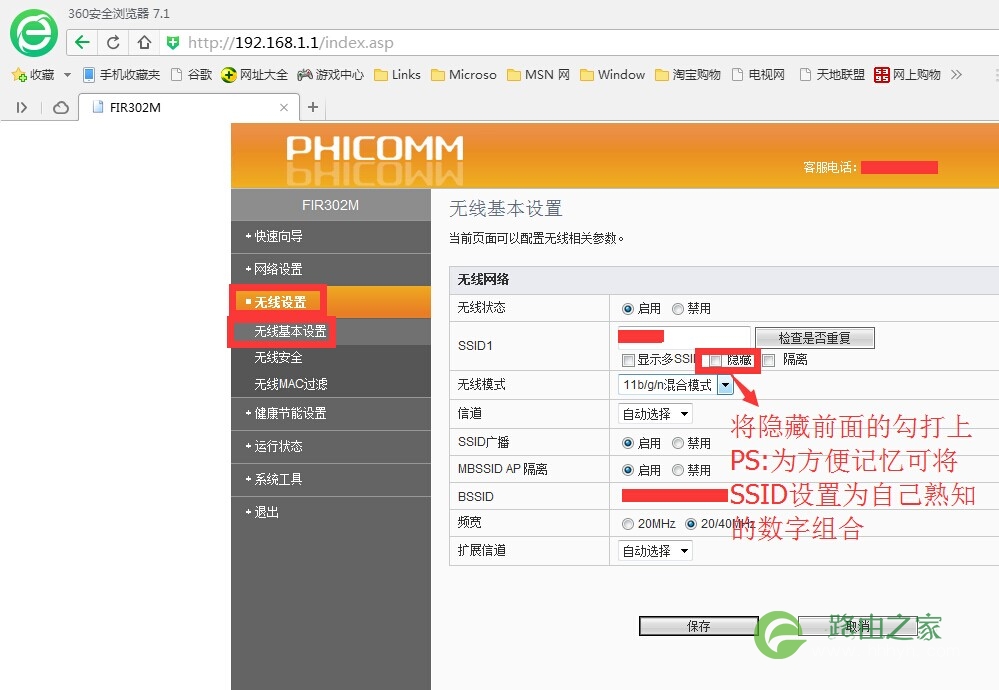Image resolution: width=999 pixels, height=690 pixels.
Task: Open 无线MAC过滤 submenu
Action: click(x=291, y=384)
